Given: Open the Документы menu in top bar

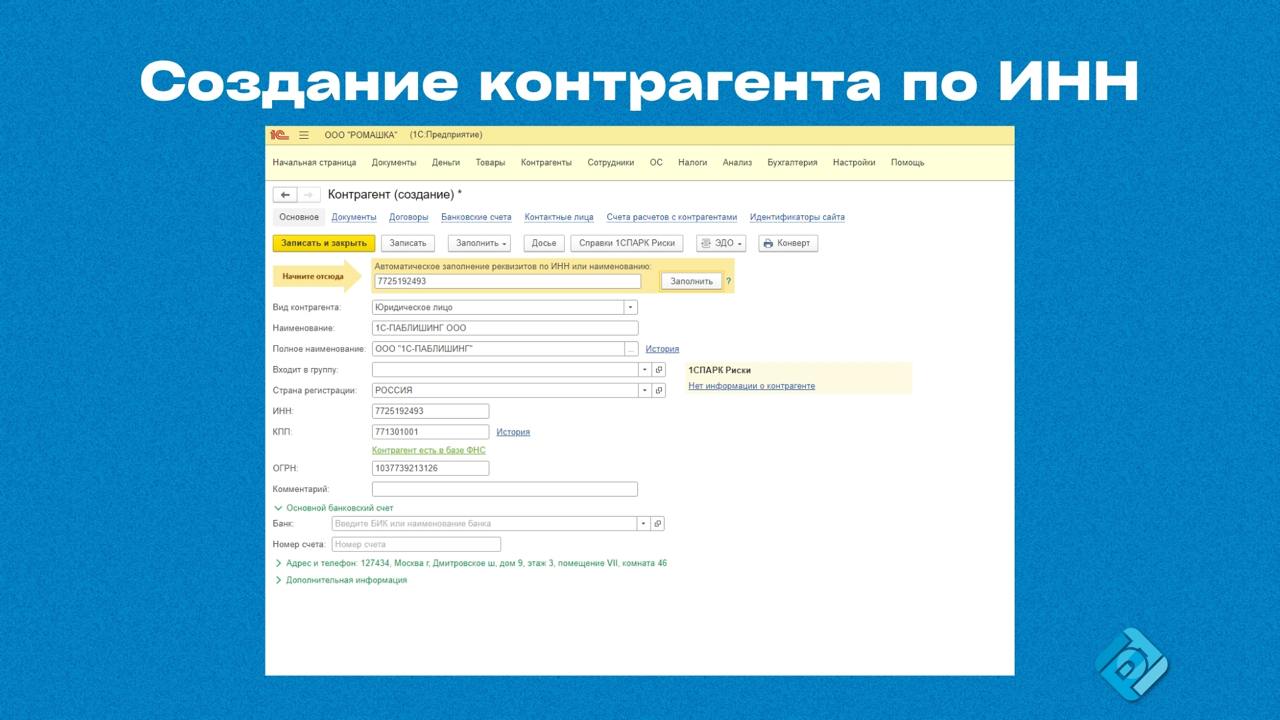Looking at the screenshot, I should 394,162.
